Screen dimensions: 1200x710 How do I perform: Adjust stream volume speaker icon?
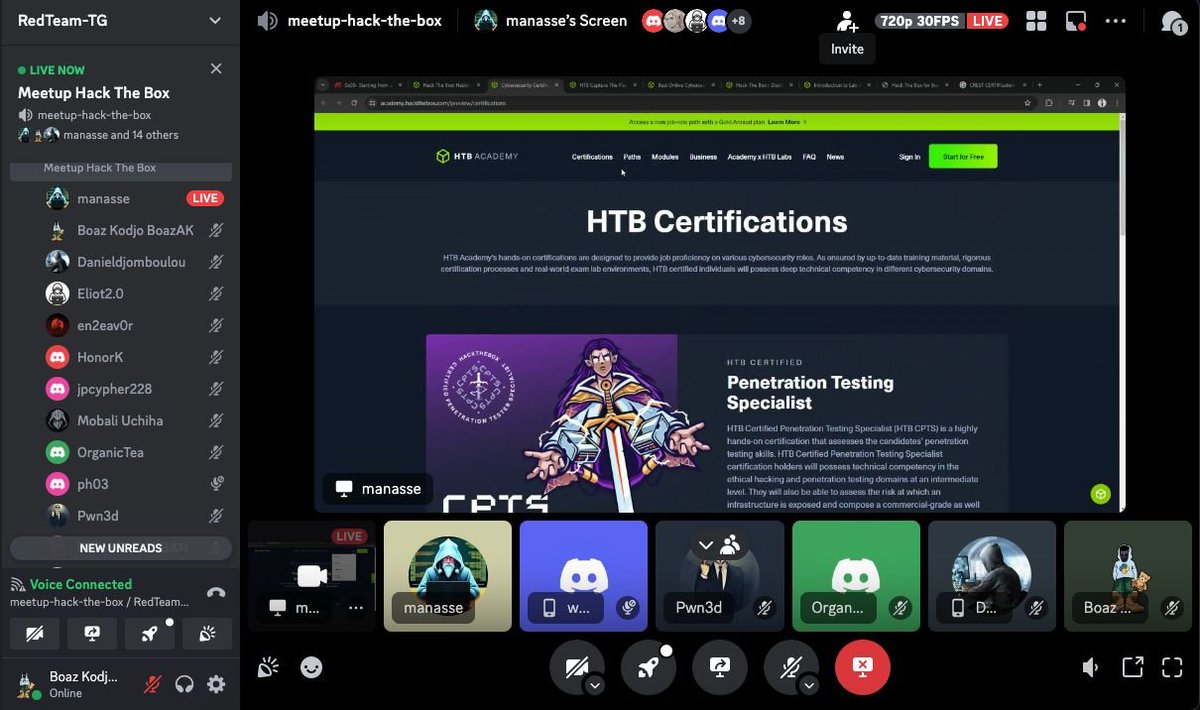click(1092, 667)
